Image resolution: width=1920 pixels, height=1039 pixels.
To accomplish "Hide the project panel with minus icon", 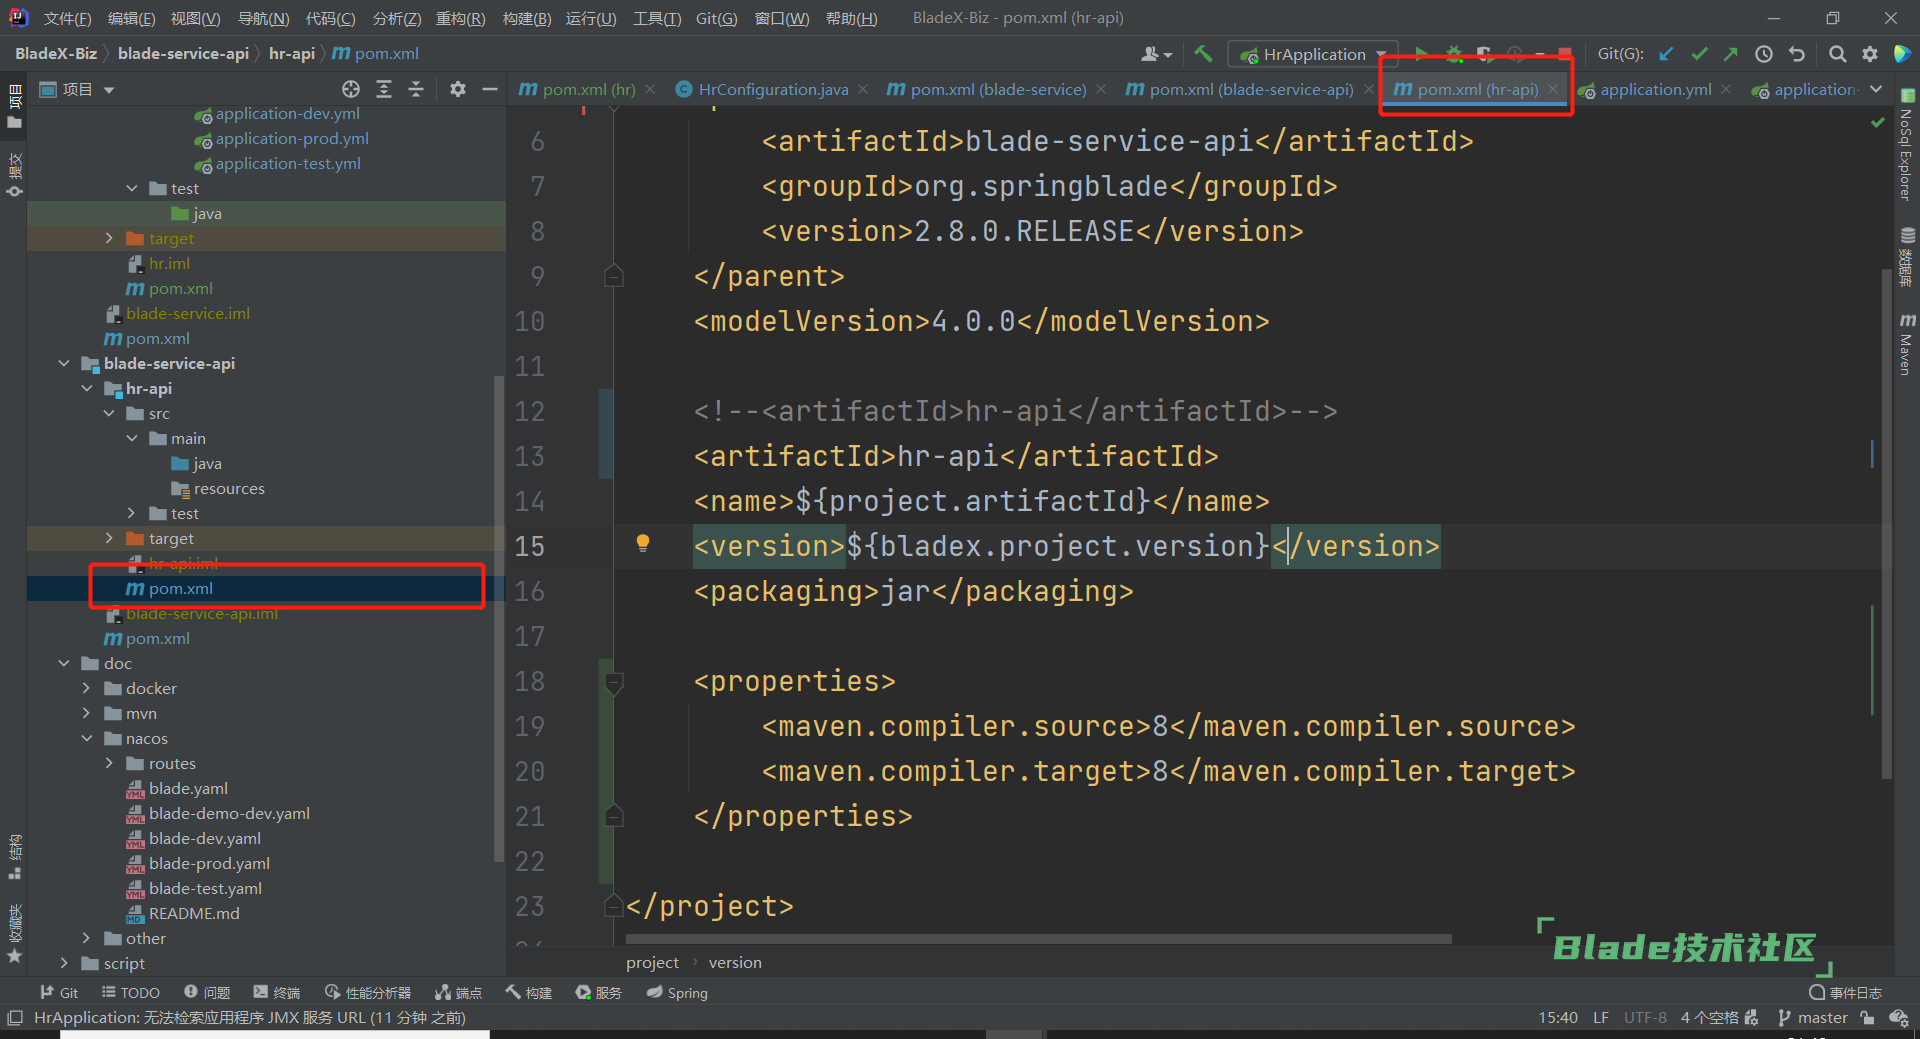I will coord(490,90).
